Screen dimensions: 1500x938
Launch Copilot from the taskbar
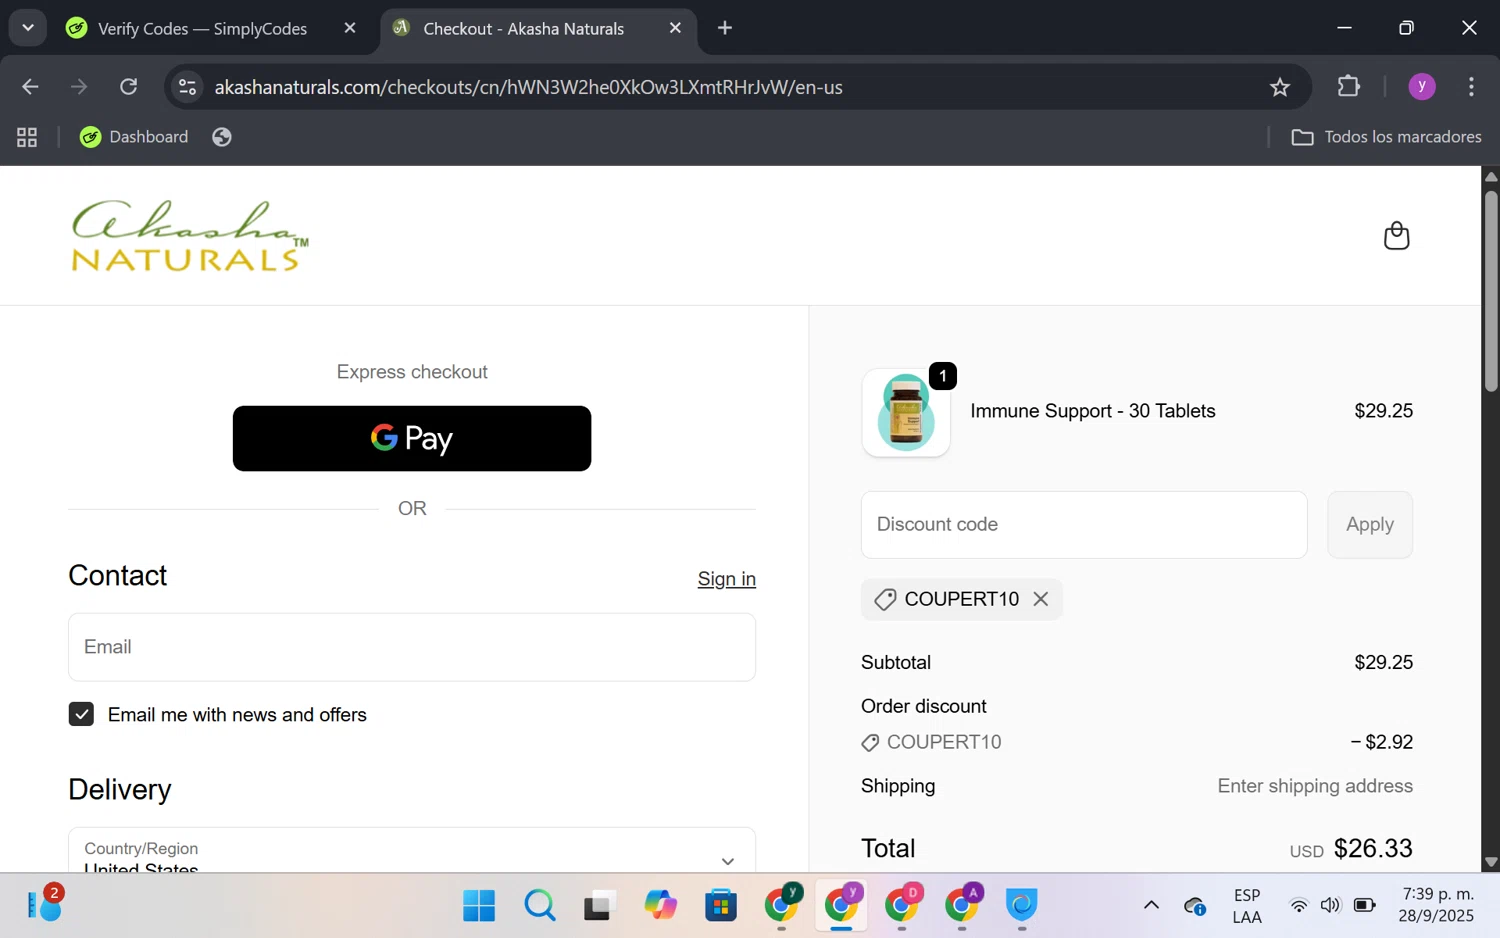click(x=660, y=906)
